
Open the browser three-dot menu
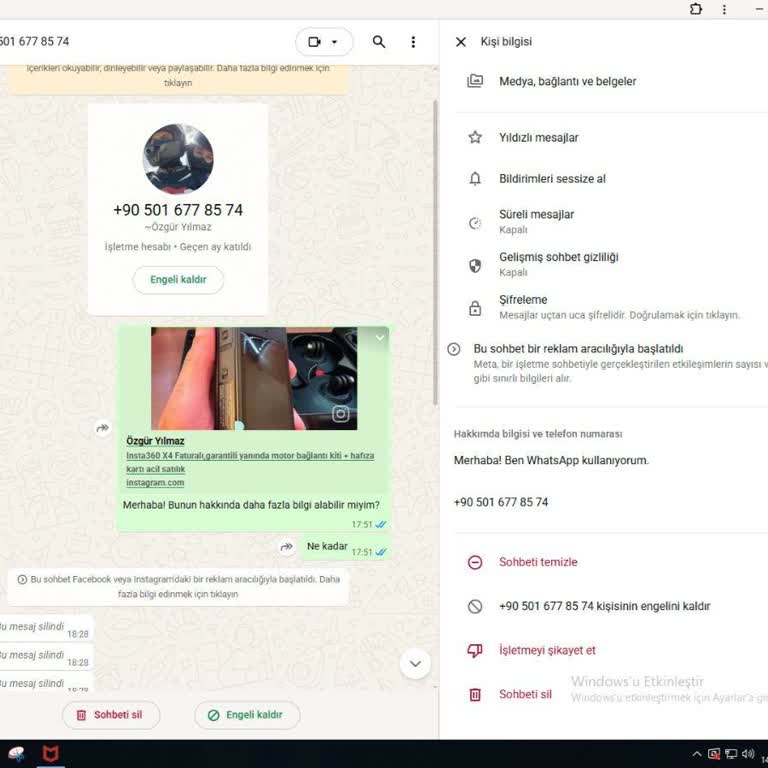(724, 9)
